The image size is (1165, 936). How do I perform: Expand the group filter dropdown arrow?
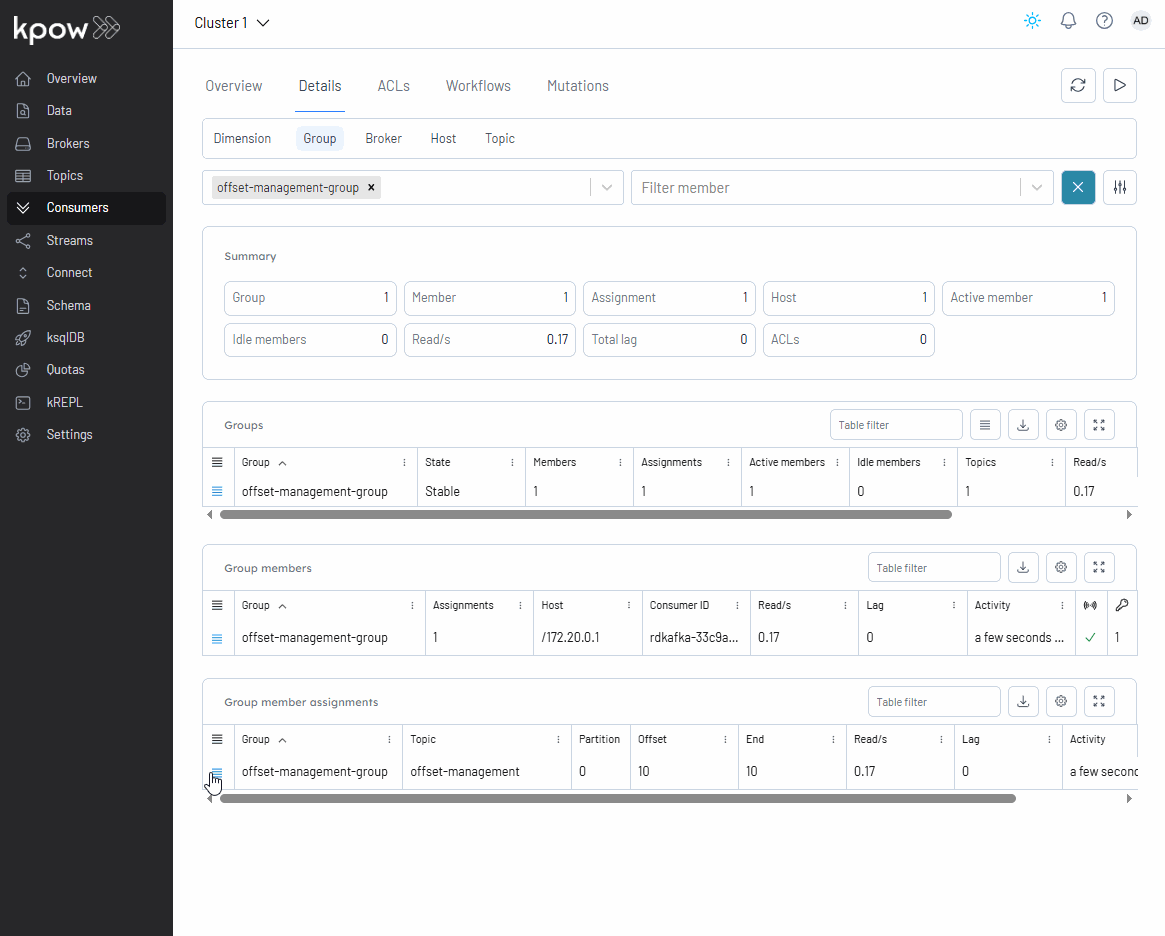click(606, 188)
